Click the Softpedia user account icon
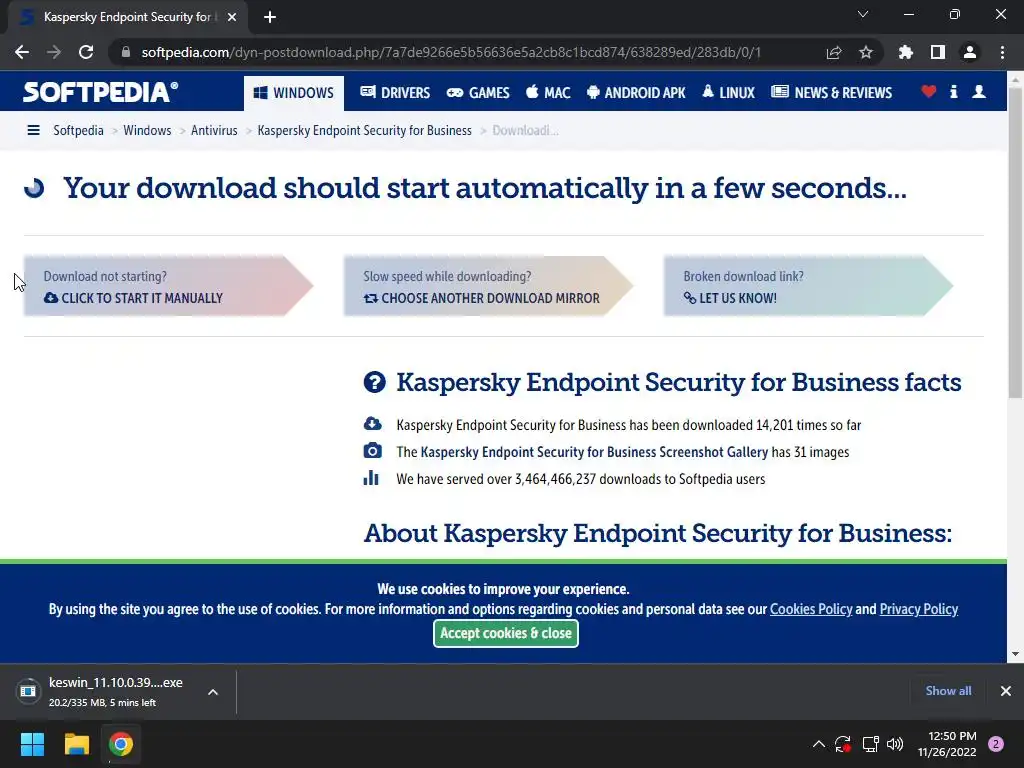This screenshot has height=768, width=1024. (979, 91)
